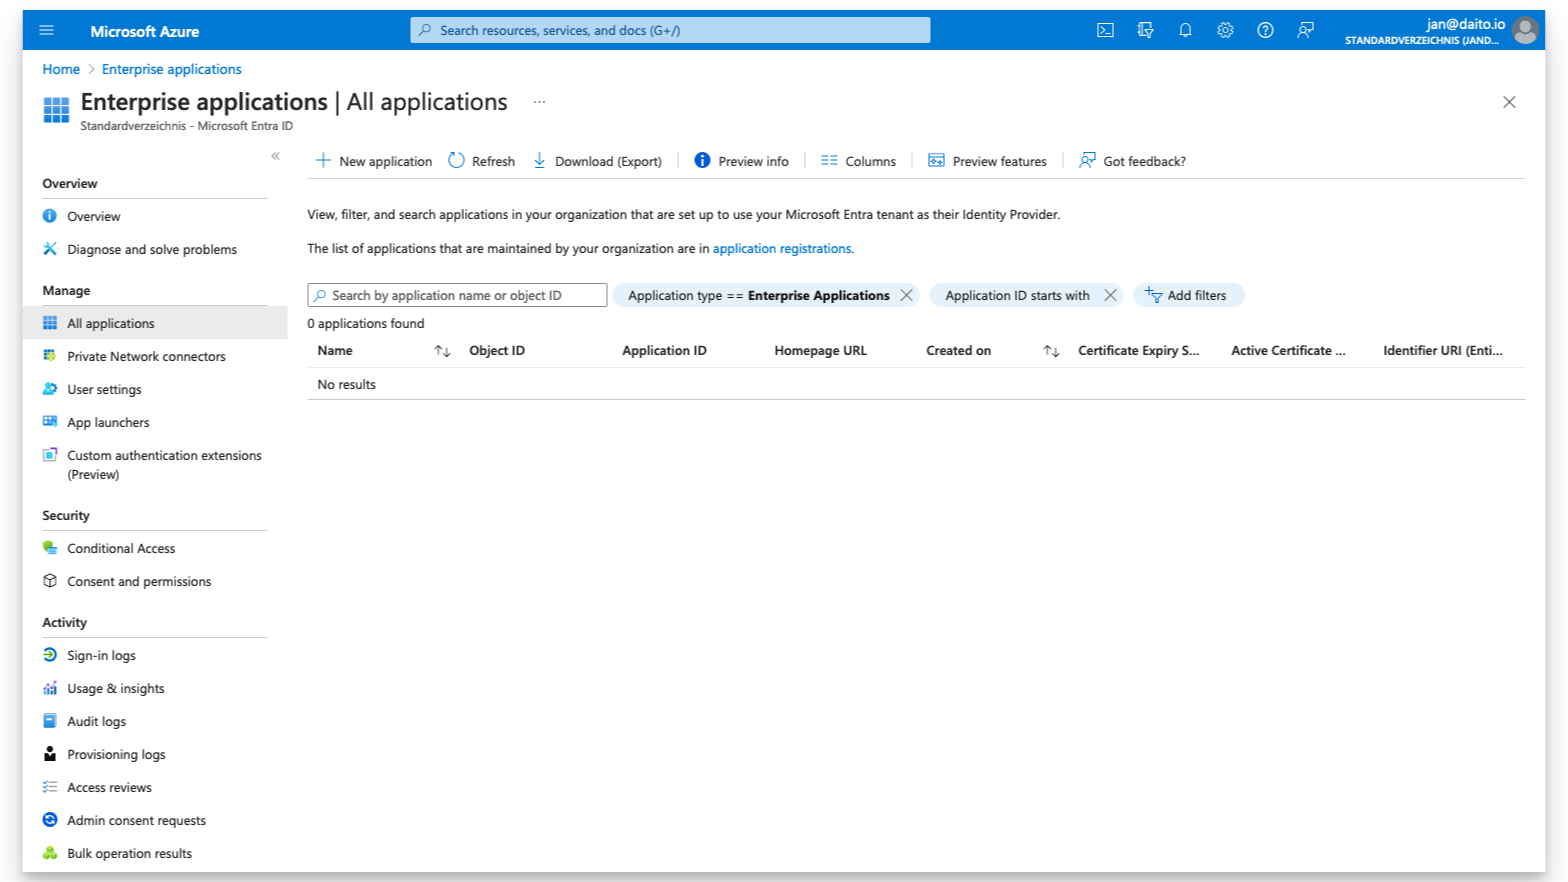Viewport: 1568px width, 882px height.
Task: Click the Homepage URL column header
Action: 820,351
